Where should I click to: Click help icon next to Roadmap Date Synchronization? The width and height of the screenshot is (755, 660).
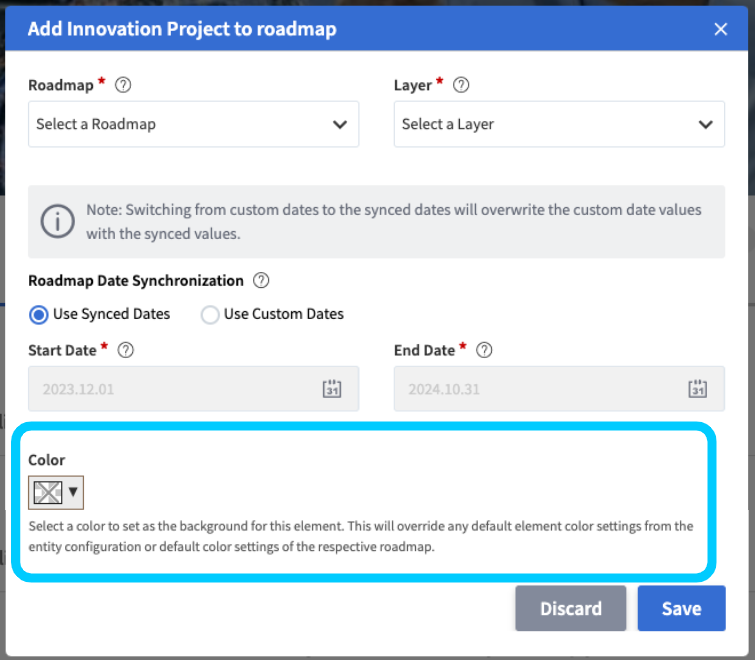(262, 281)
